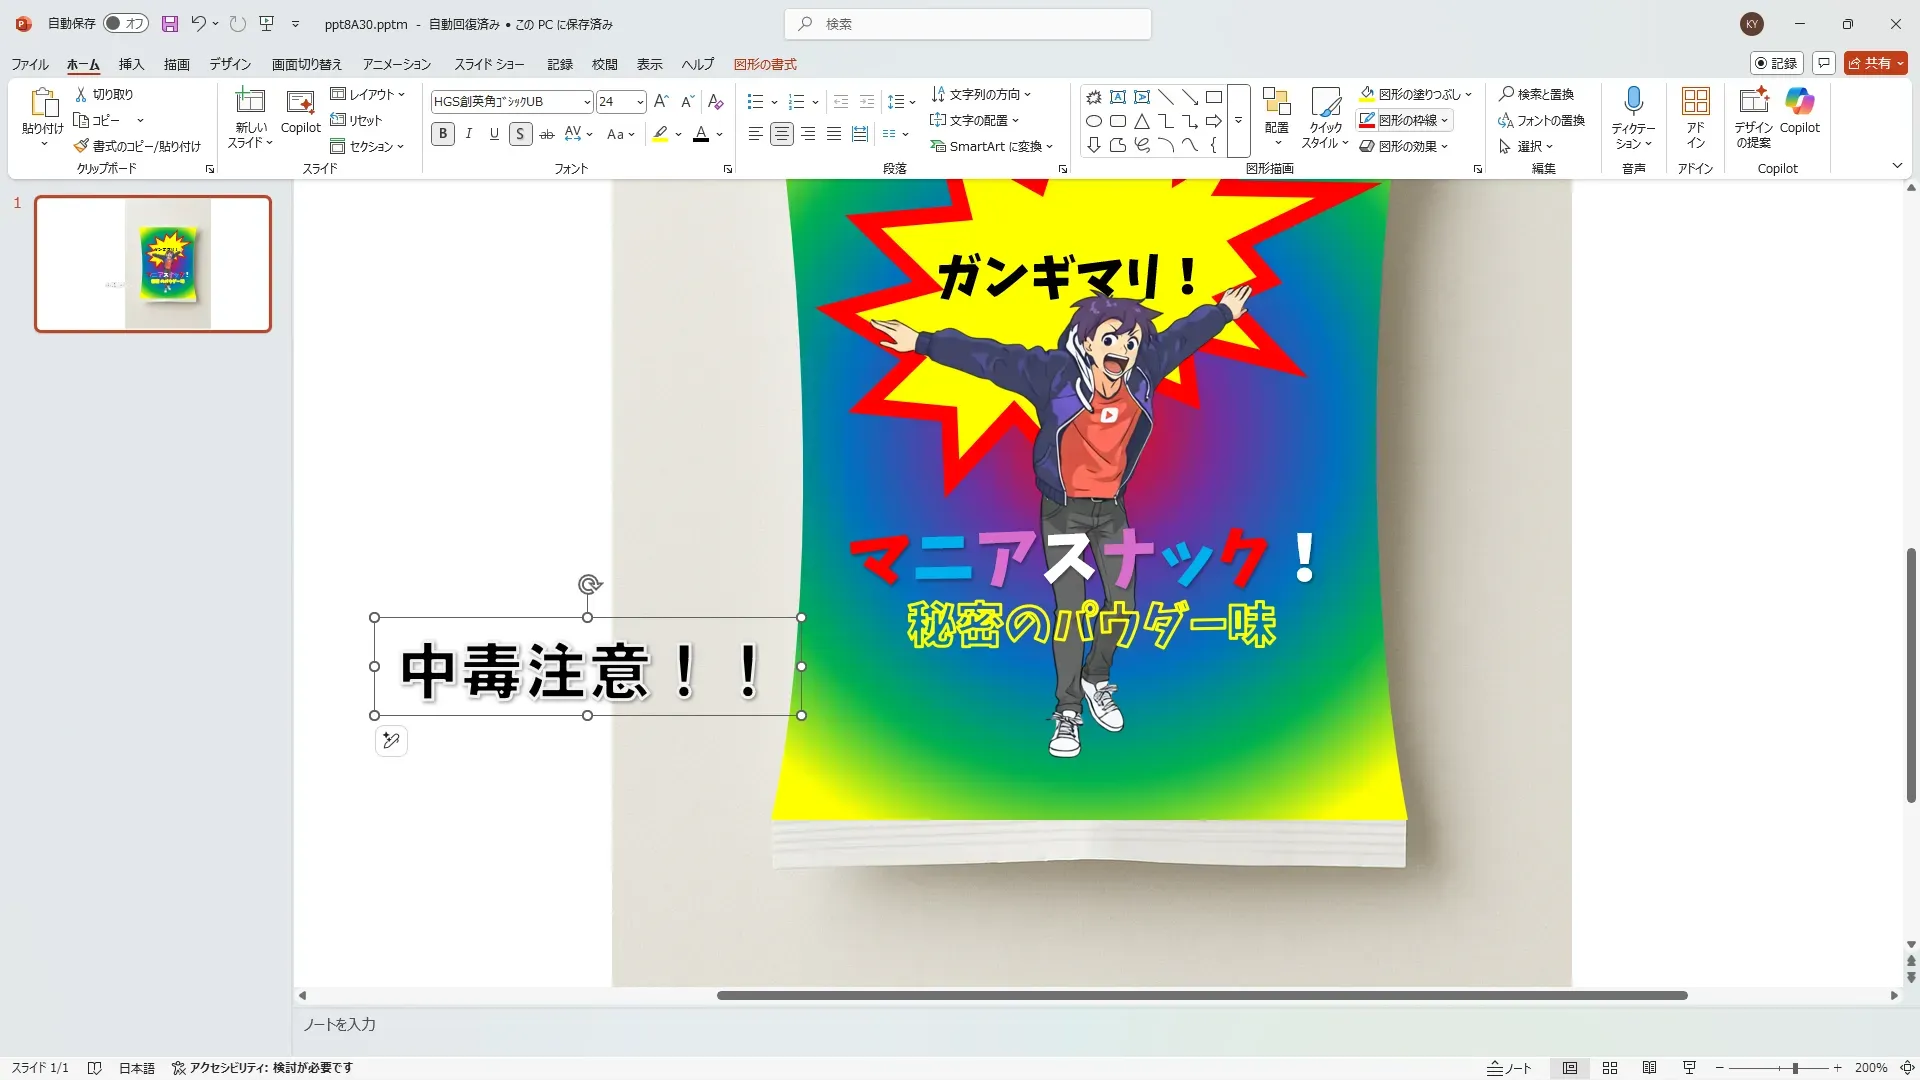Click the Save icon in the title bar
This screenshot has width=1920, height=1080.
(x=169, y=23)
